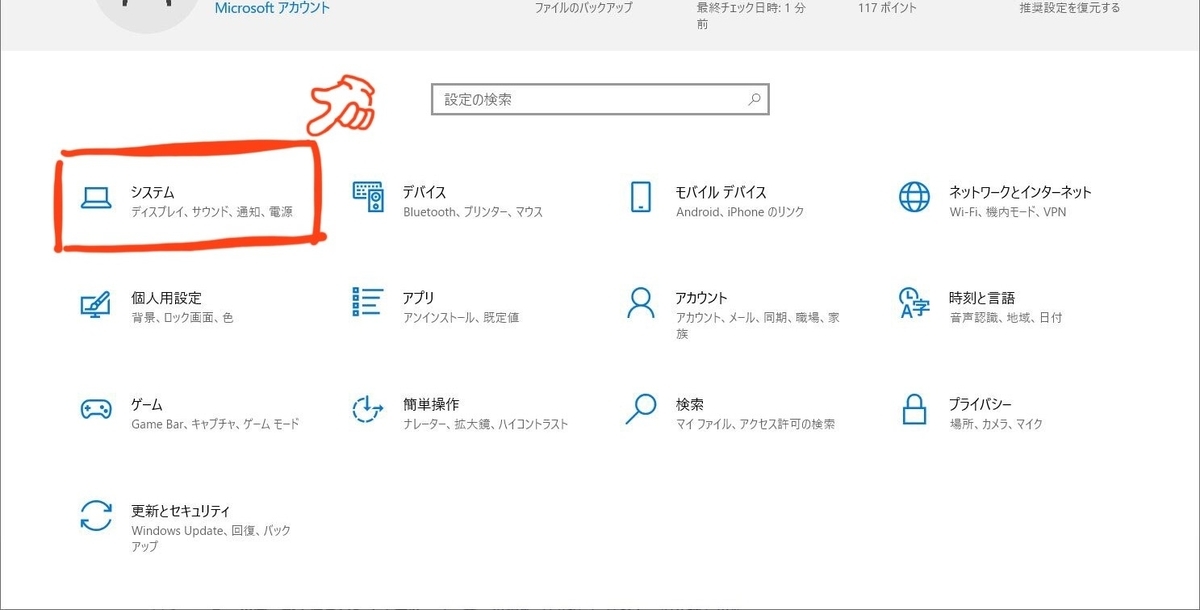Click the デバイス (Devices) icon
Image resolution: width=1200 pixels, height=610 pixels.
(370, 197)
